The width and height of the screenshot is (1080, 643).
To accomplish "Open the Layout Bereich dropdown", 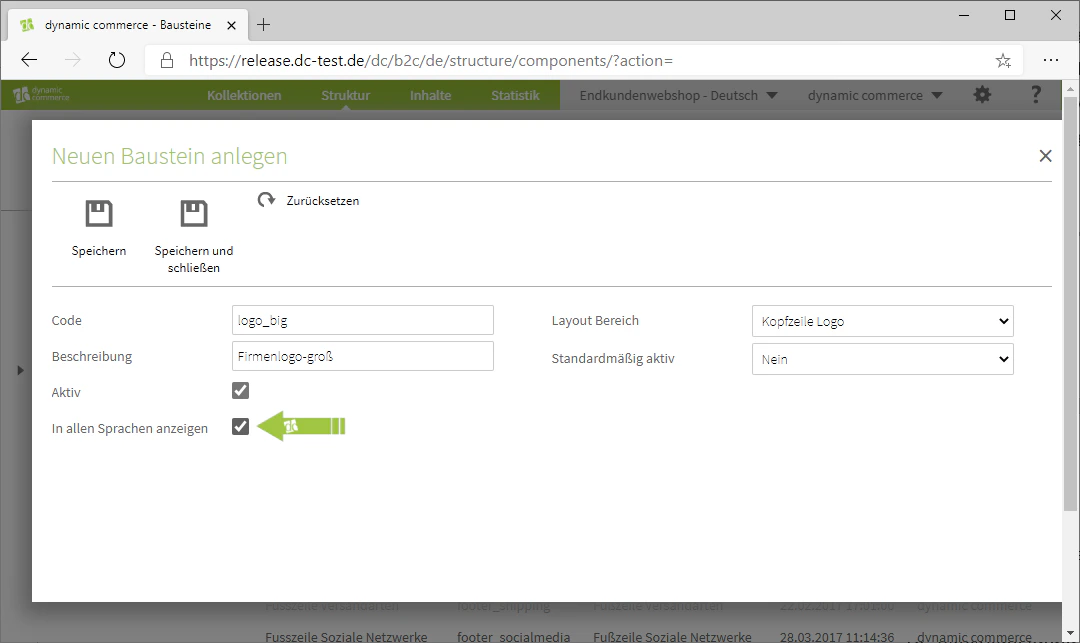I will tap(882, 321).
